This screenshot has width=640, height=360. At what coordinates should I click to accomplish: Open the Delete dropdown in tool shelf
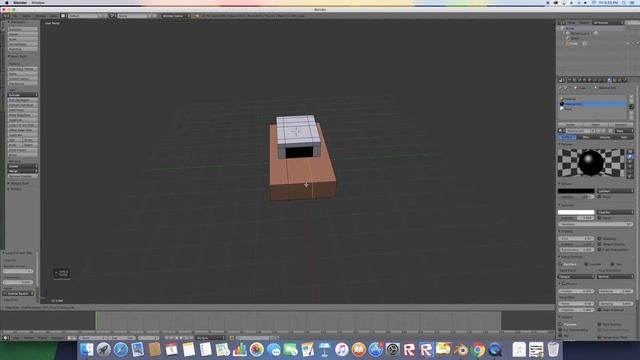click(x=22, y=167)
